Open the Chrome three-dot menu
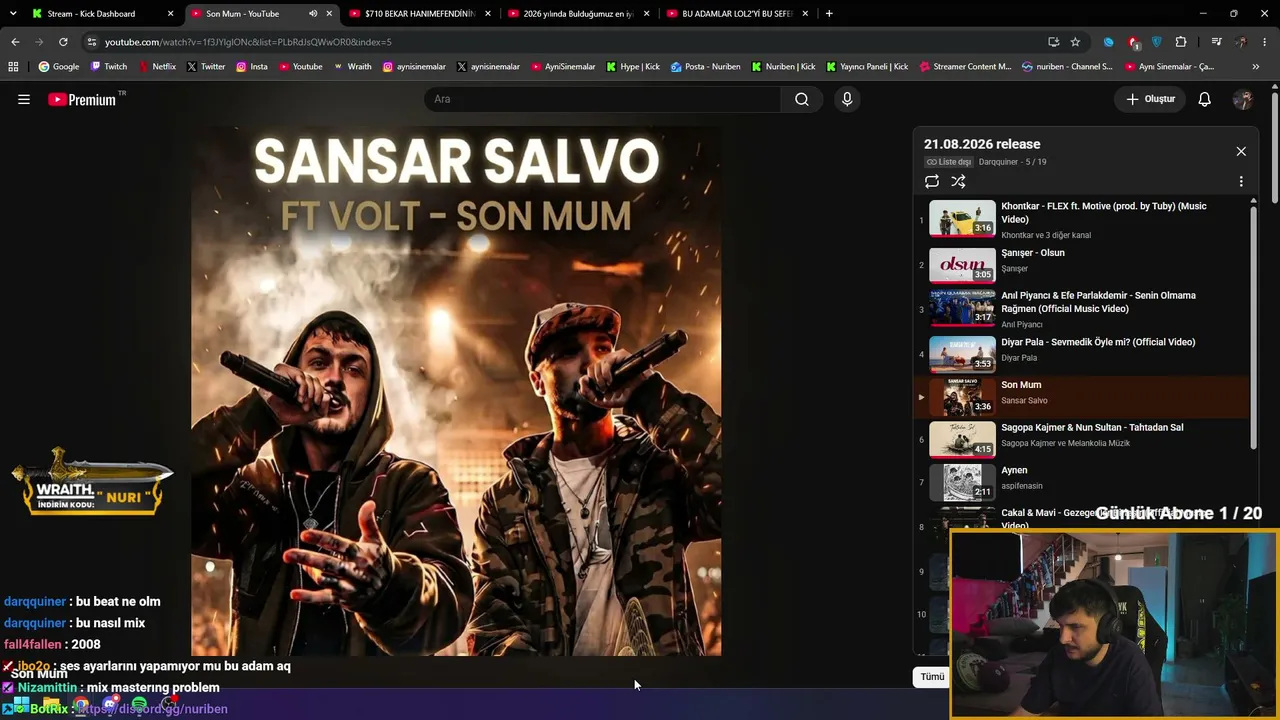Screen dimensions: 1280x720 coord(1265,42)
